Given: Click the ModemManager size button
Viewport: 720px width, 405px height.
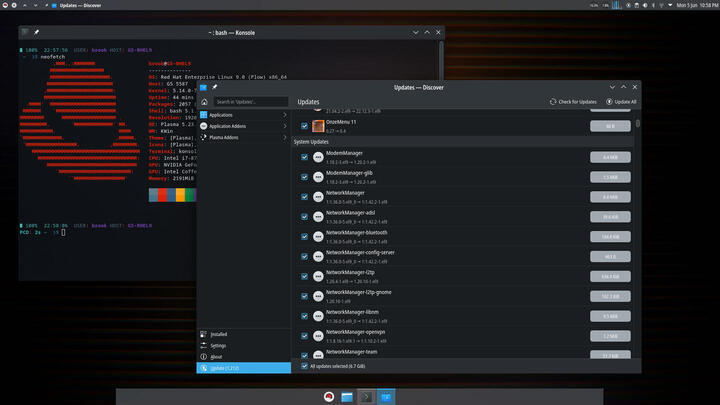Looking at the screenshot, I should pyautogui.click(x=610, y=157).
